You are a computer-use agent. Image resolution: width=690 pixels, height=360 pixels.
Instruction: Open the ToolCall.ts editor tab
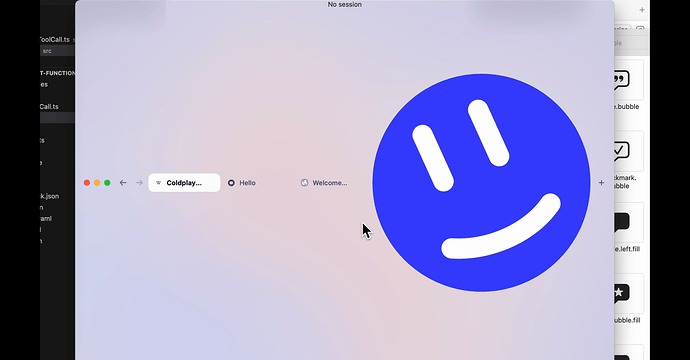pyautogui.click(x=55, y=39)
